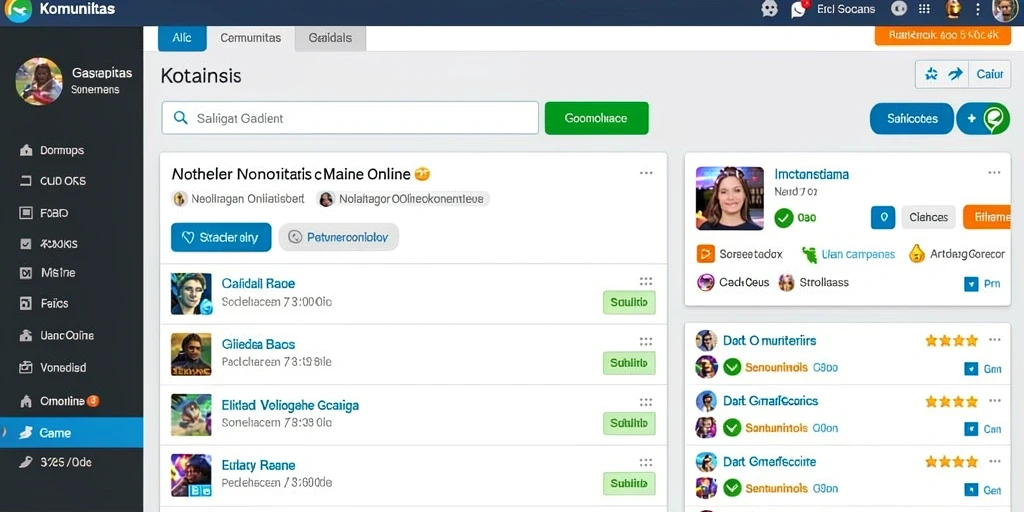Click the star arrow icon beside Caiur
This screenshot has height=512, width=1024.
[x=943, y=74]
